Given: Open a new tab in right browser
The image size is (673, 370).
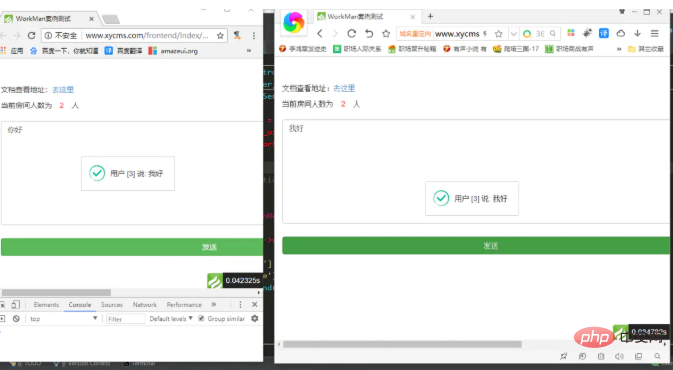Looking at the screenshot, I should pos(430,16).
